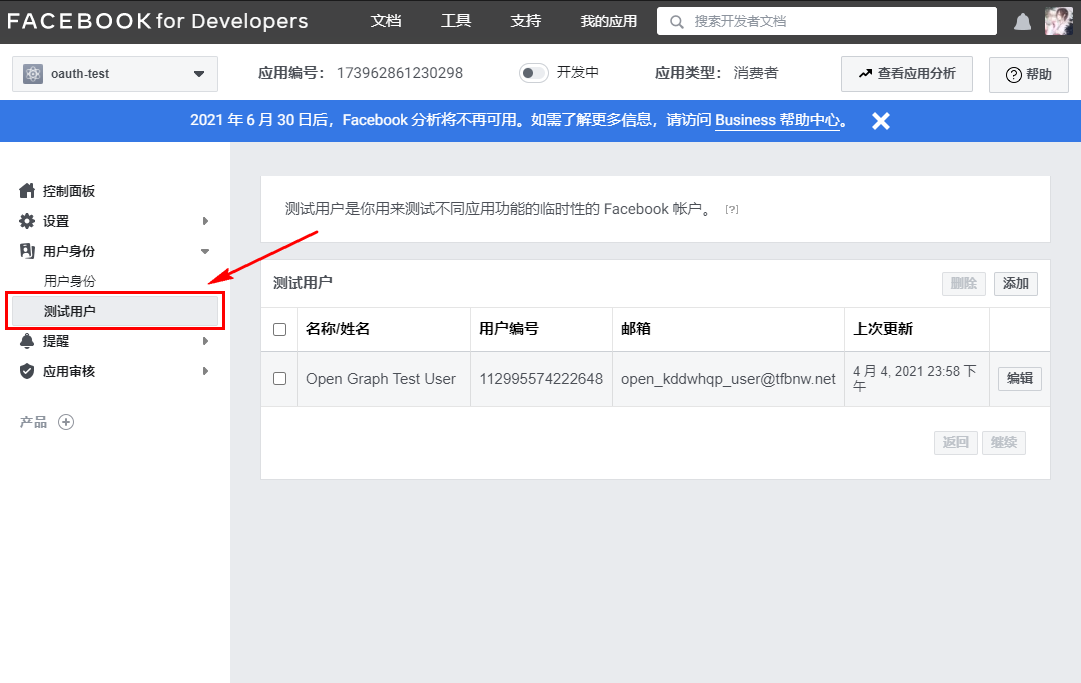The image size is (1081, 683).
Task: Click the 添加 test user button
Action: tap(1016, 283)
